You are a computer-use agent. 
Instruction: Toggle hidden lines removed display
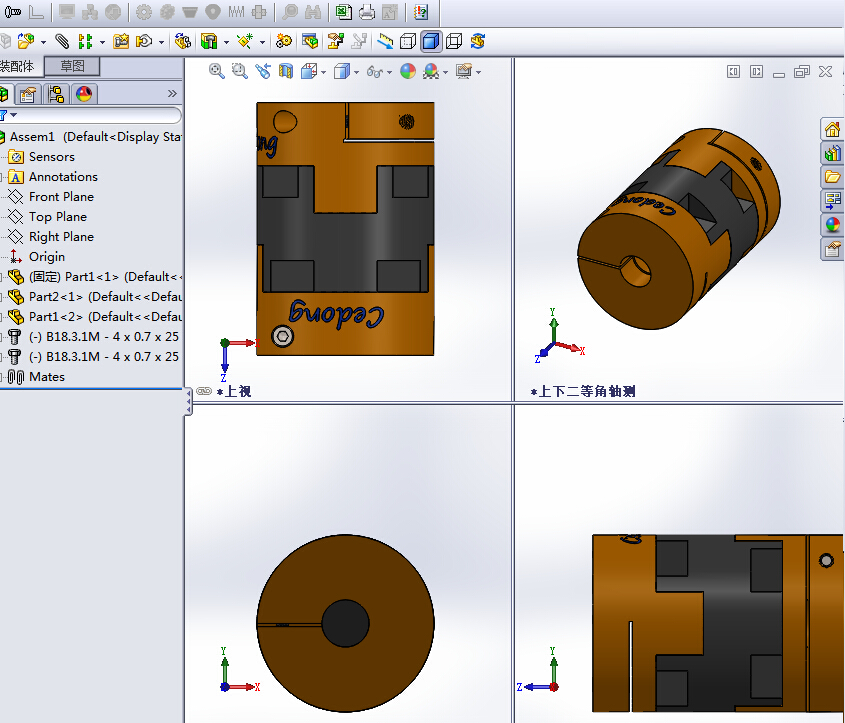408,41
